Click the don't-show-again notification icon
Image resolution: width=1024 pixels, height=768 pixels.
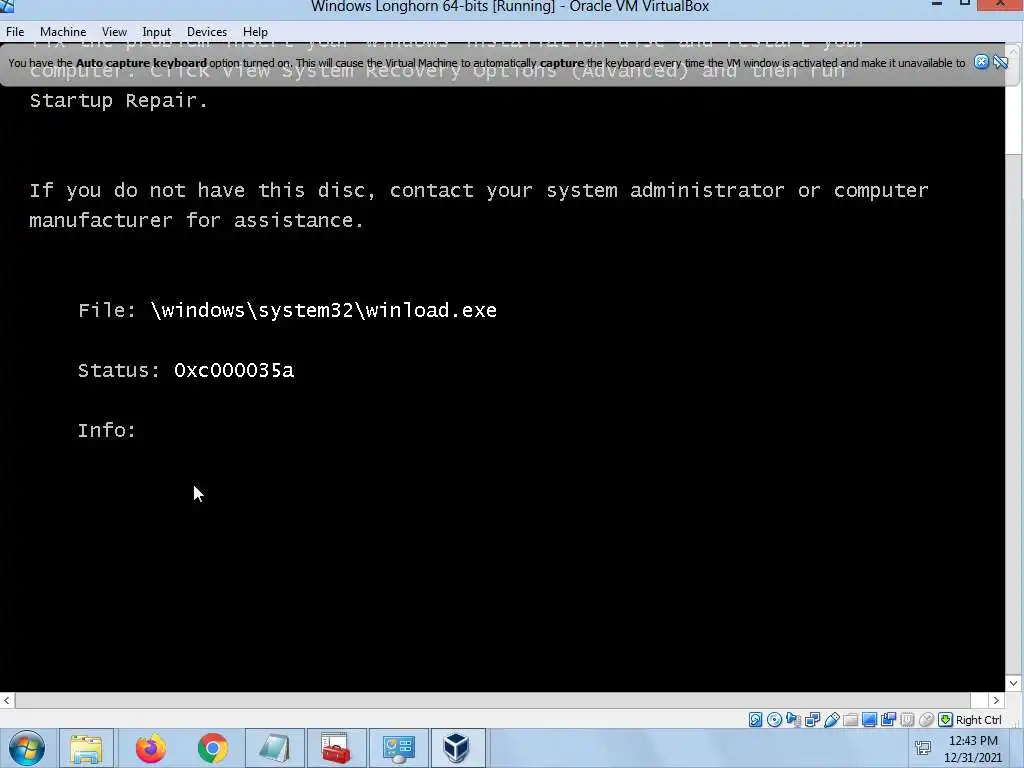click(1000, 62)
